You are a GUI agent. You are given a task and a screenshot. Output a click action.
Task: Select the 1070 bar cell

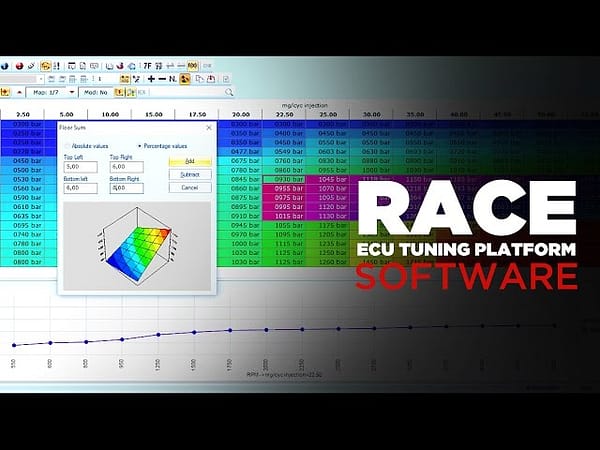click(x=328, y=188)
